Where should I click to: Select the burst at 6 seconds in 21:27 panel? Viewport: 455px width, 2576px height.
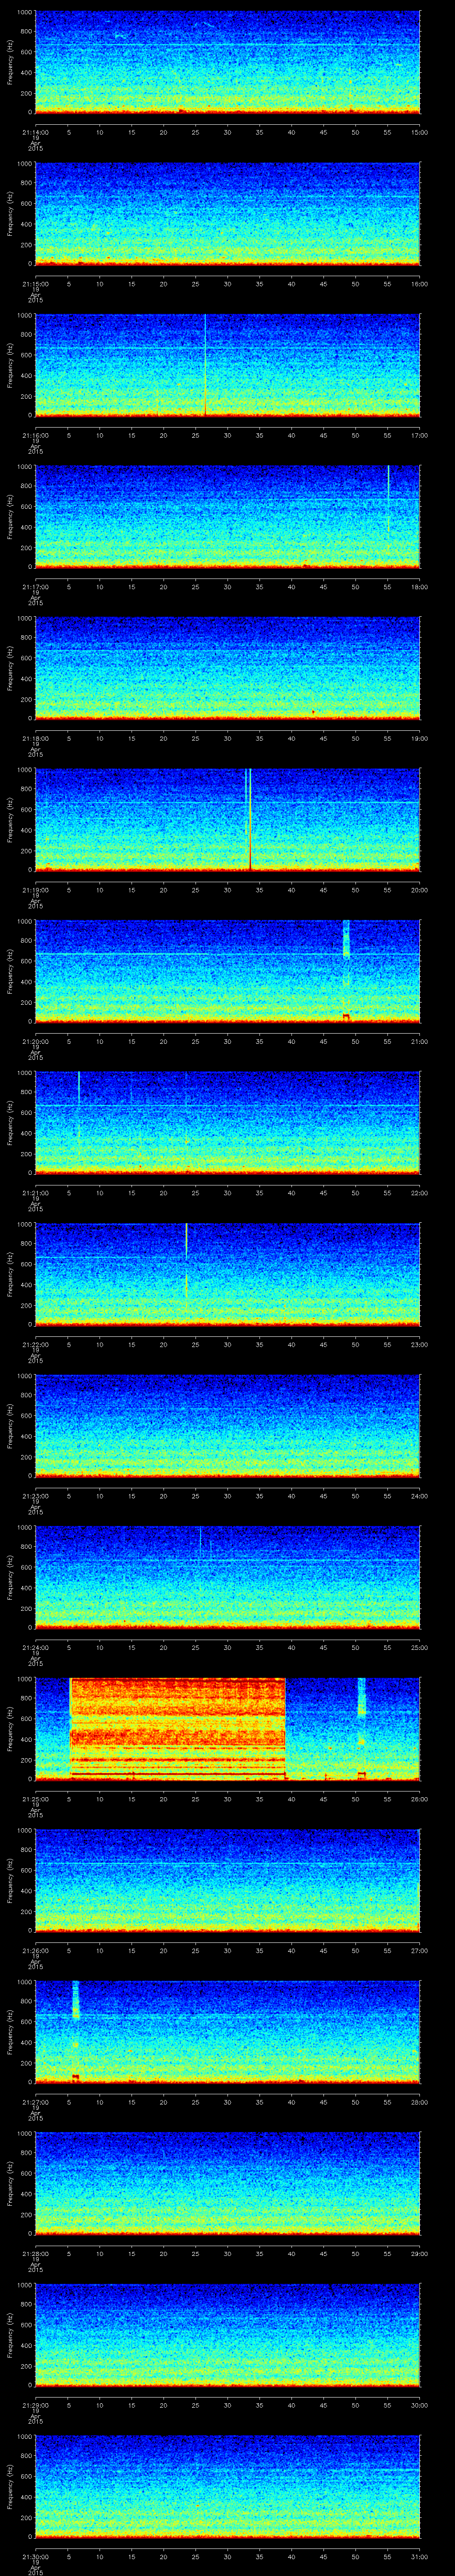pos(75,2000)
